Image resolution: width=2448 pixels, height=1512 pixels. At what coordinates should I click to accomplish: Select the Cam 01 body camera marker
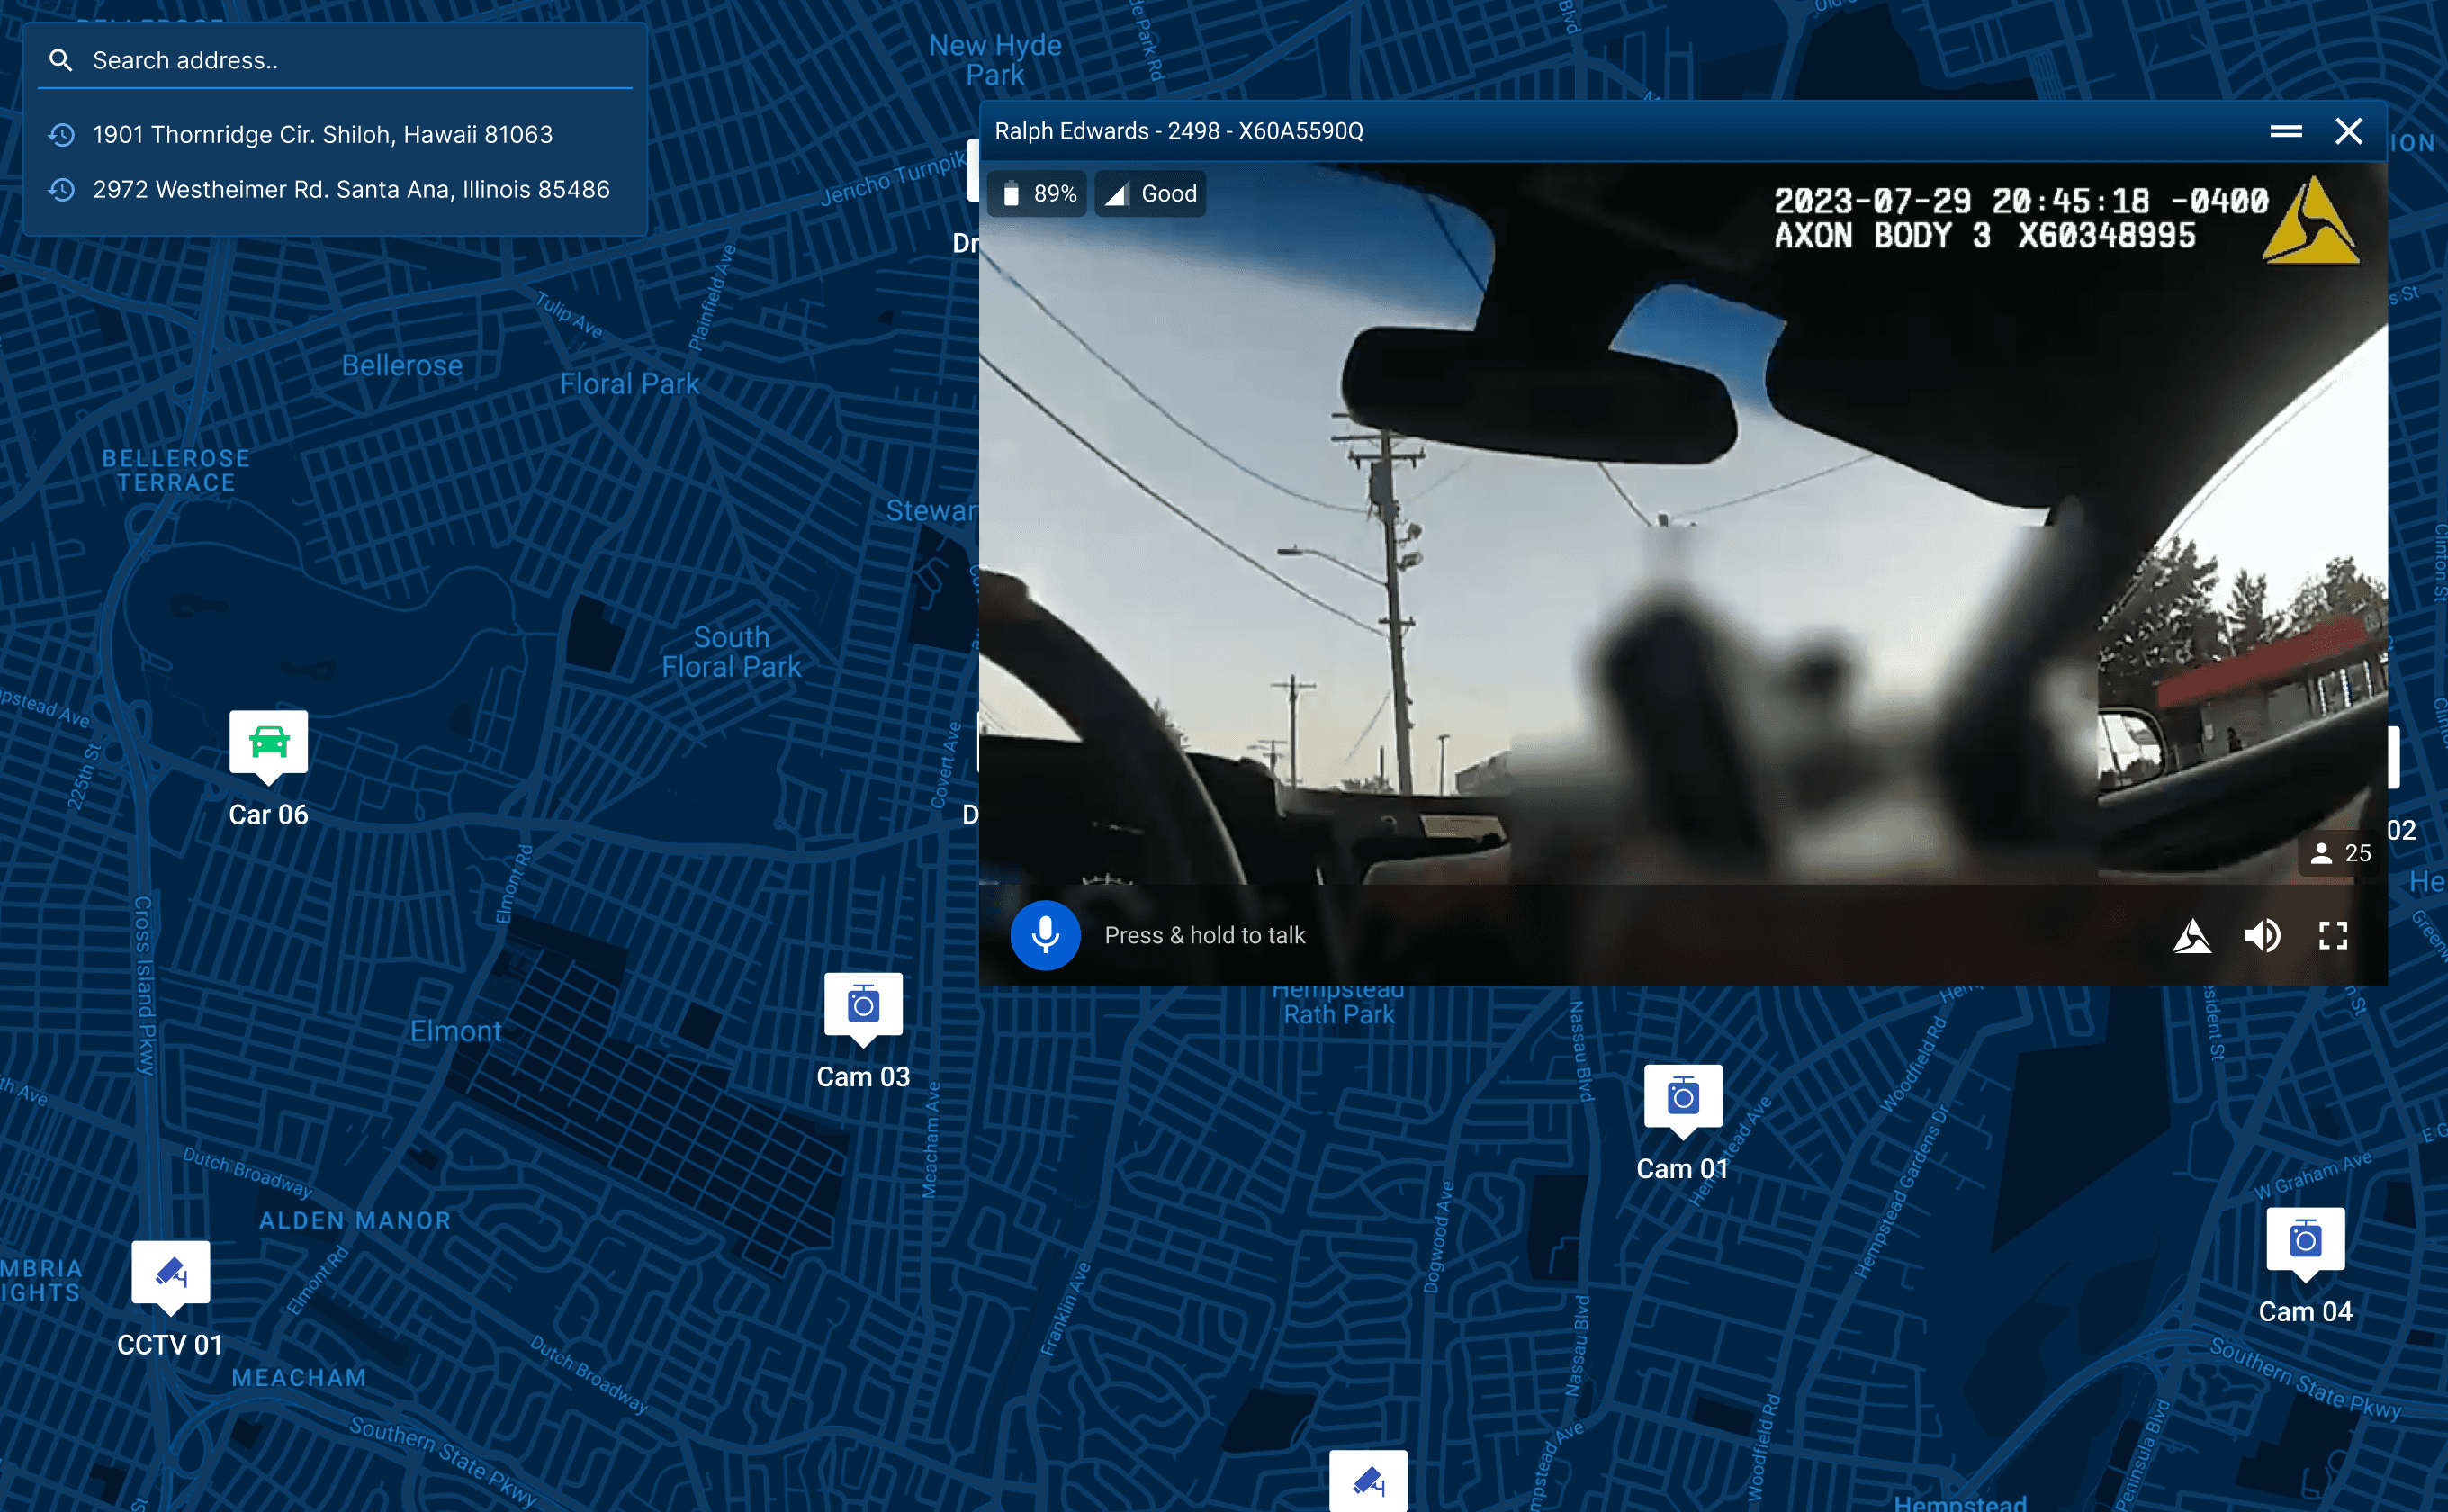point(1682,1097)
